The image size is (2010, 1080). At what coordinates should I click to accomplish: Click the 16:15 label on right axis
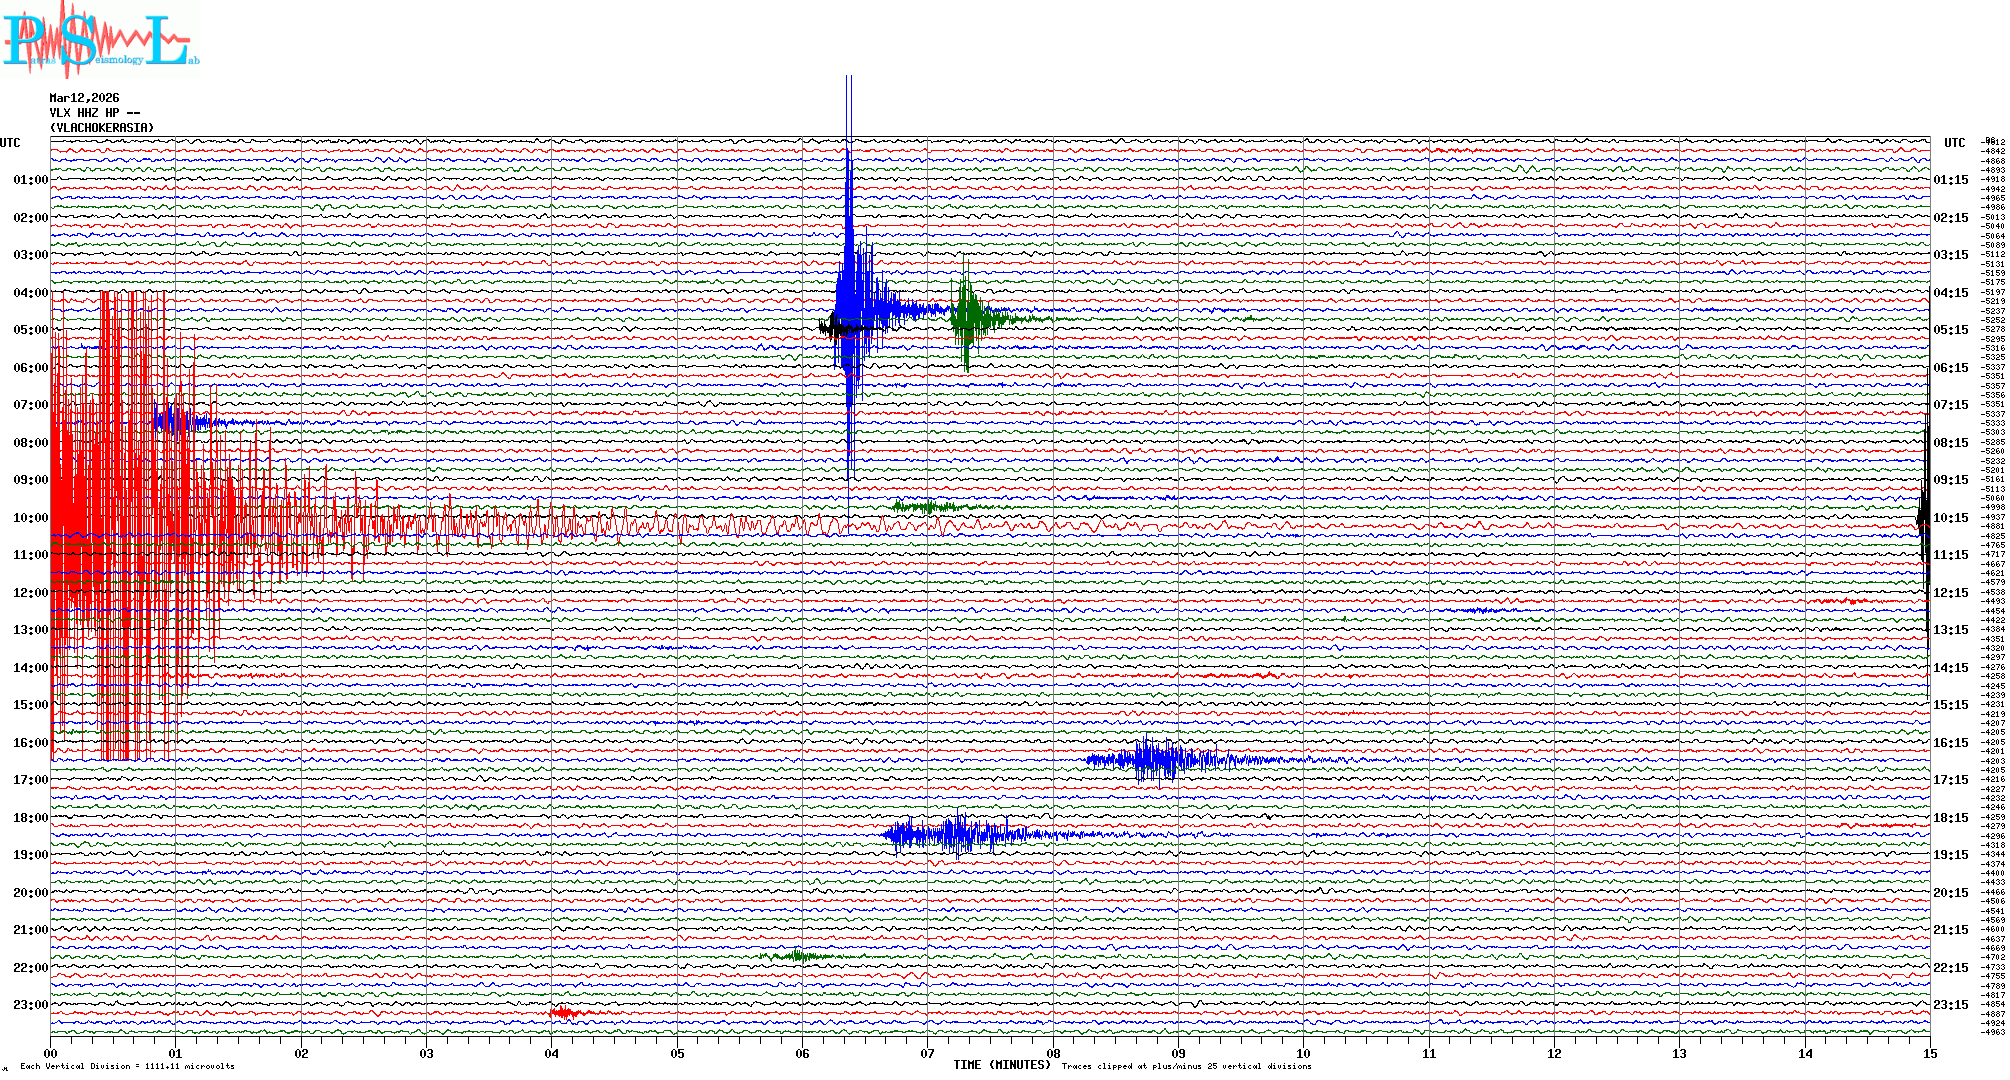coord(1950,743)
